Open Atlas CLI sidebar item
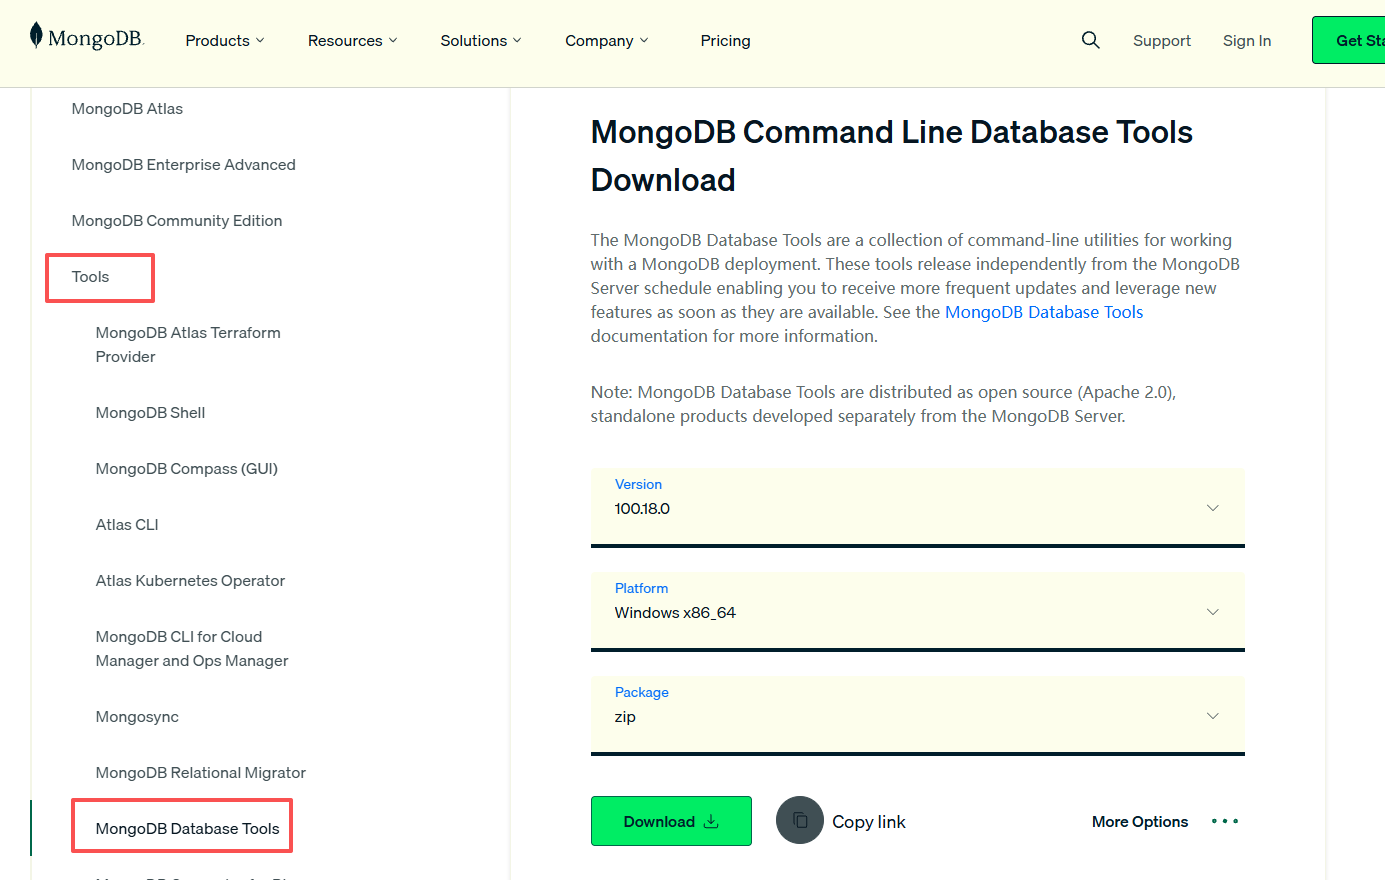The width and height of the screenshot is (1385, 880). (x=127, y=525)
